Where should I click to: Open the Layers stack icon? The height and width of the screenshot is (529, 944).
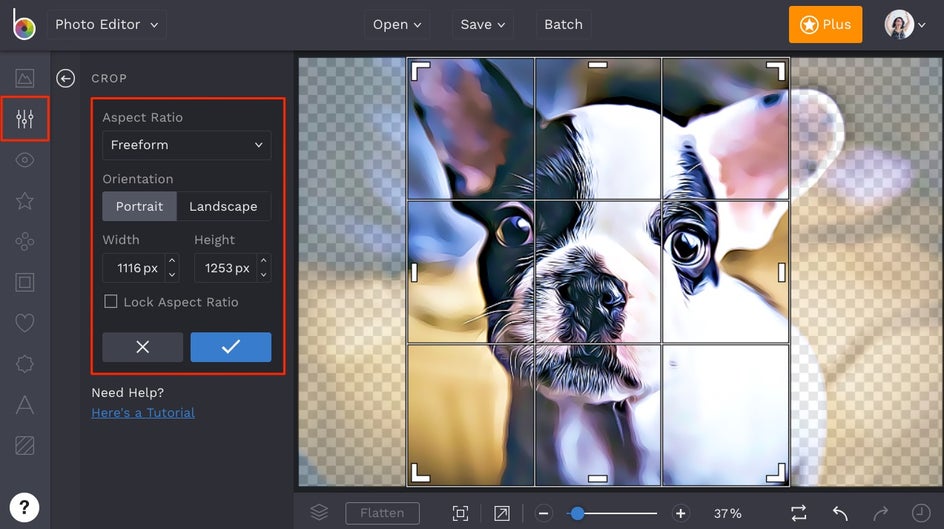coord(319,513)
